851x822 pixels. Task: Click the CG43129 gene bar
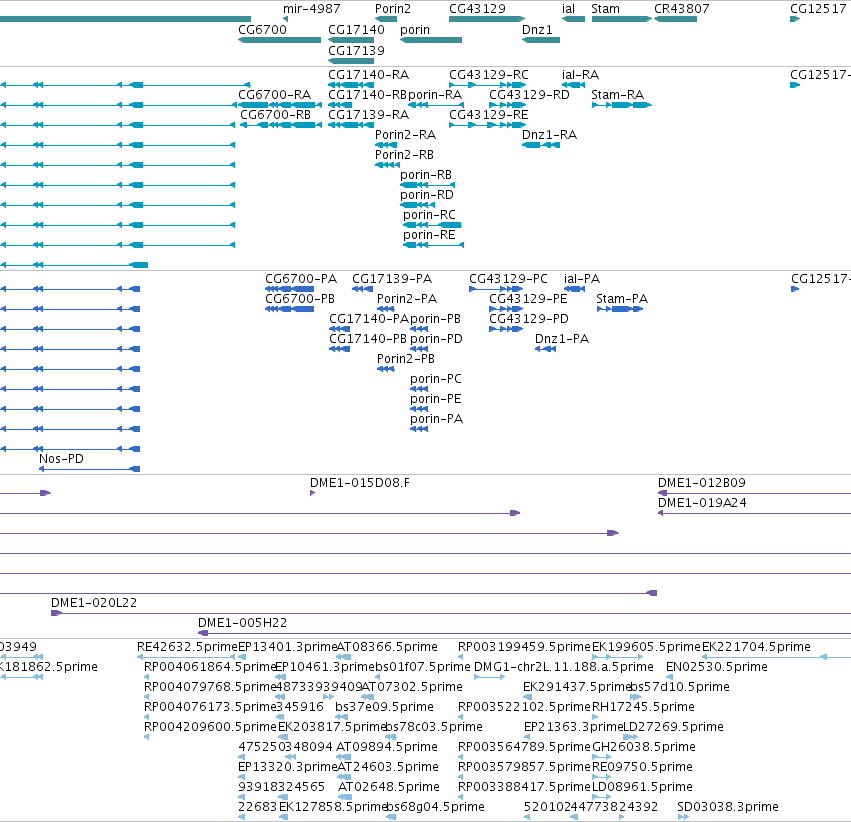tap(487, 20)
